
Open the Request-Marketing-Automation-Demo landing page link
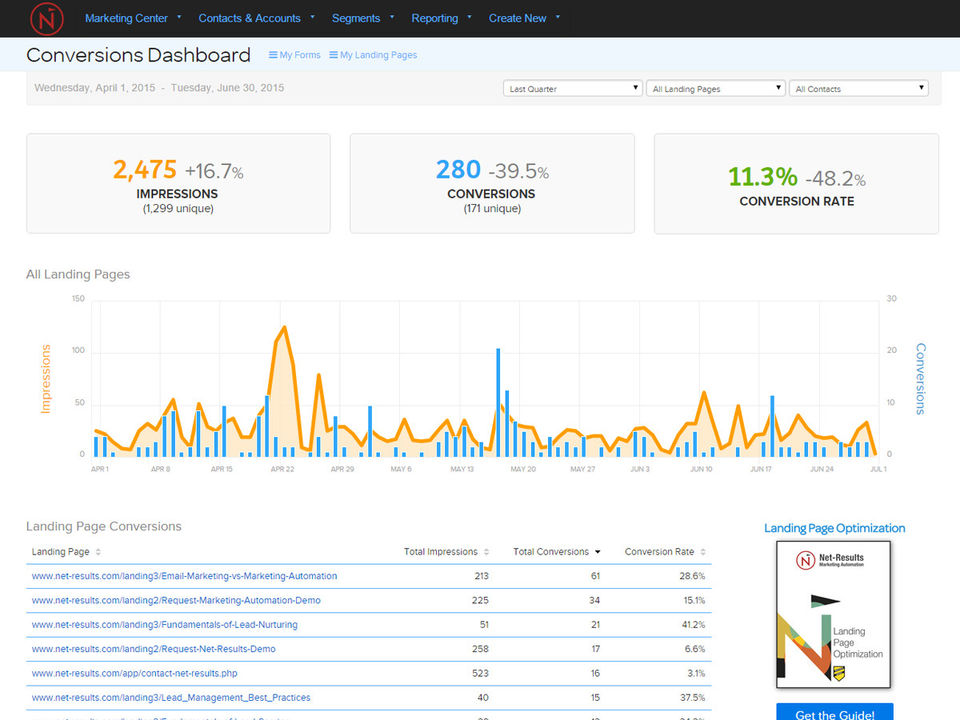pos(176,601)
